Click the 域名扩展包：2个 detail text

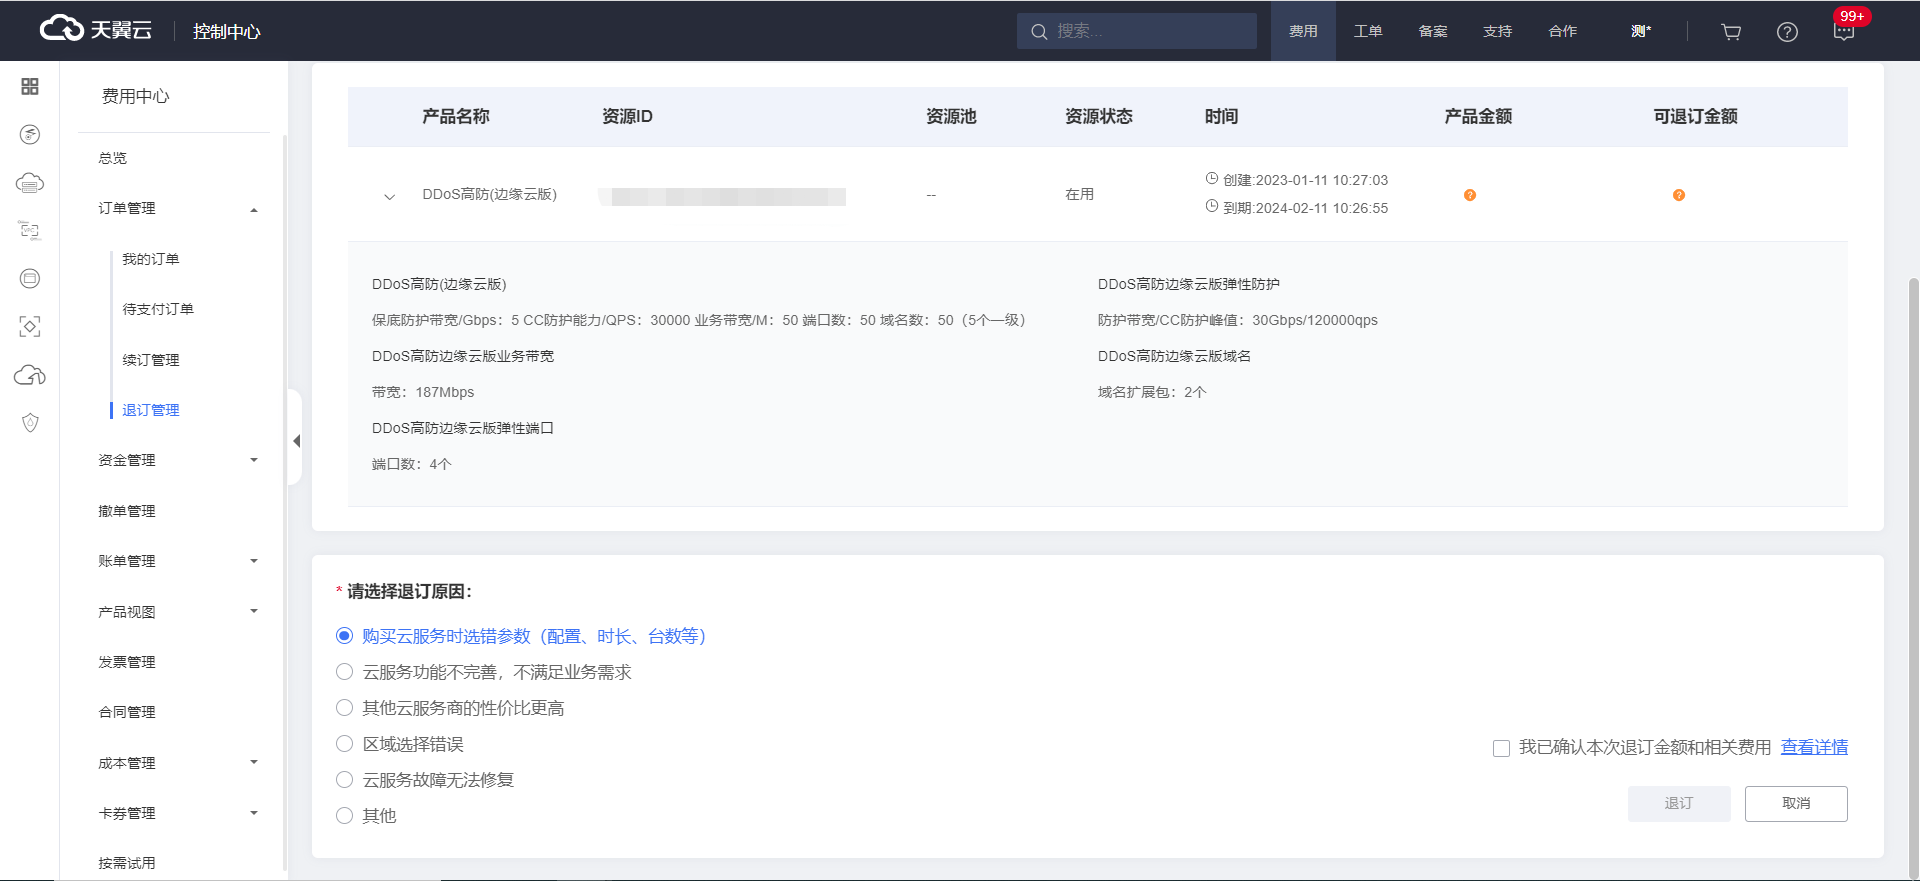coord(1152,392)
